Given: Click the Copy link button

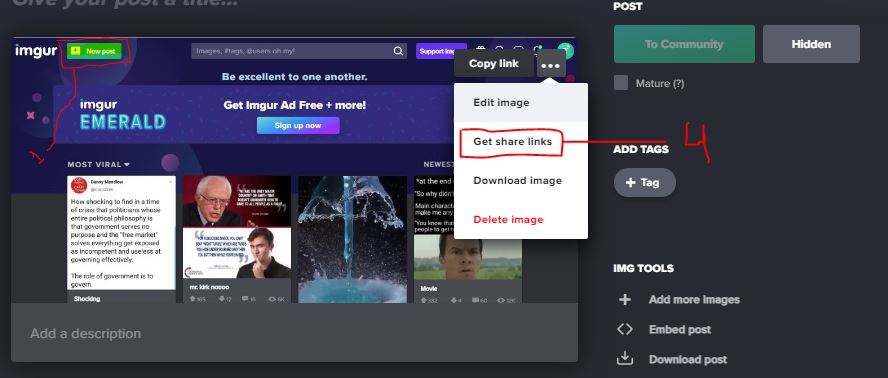Looking at the screenshot, I should (x=494, y=63).
